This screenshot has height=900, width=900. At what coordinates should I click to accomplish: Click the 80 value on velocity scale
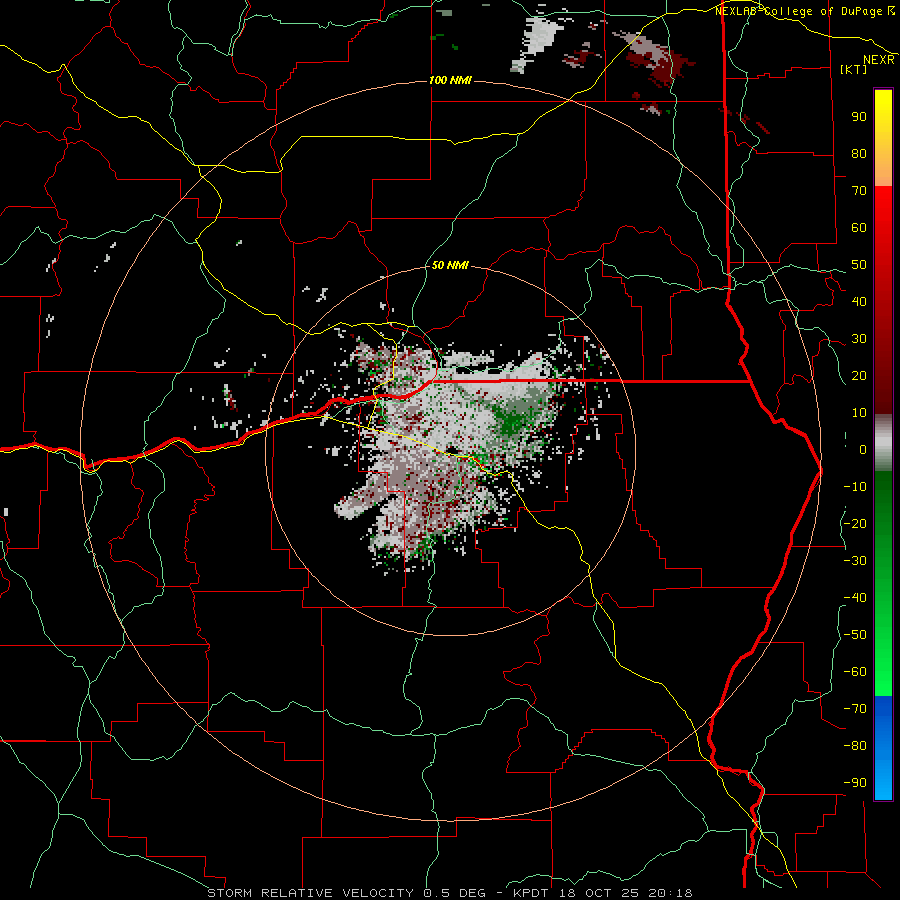[x=859, y=154]
